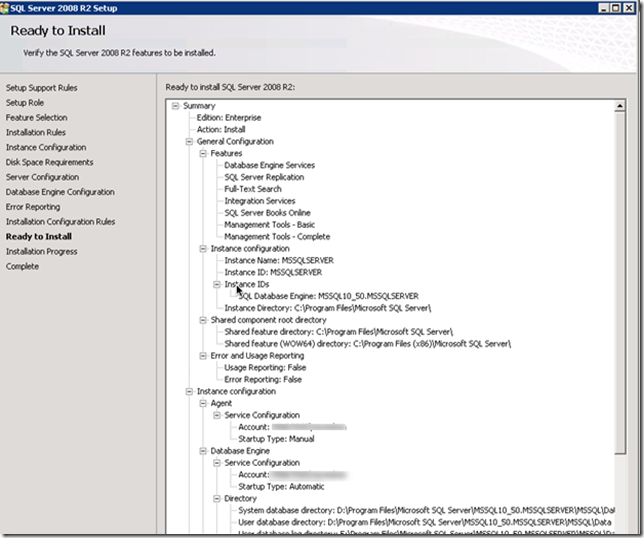This screenshot has width=644, height=538.
Task: Minimize the SQL Server 2008 R2 Setup window
Action: pos(603,8)
